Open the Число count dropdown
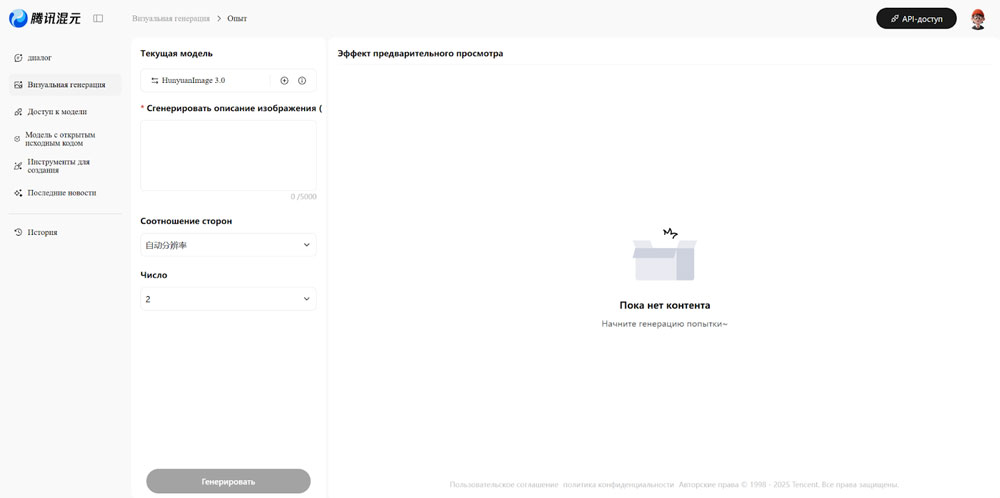This screenshot has height=498, width=1000. [228, 299]
